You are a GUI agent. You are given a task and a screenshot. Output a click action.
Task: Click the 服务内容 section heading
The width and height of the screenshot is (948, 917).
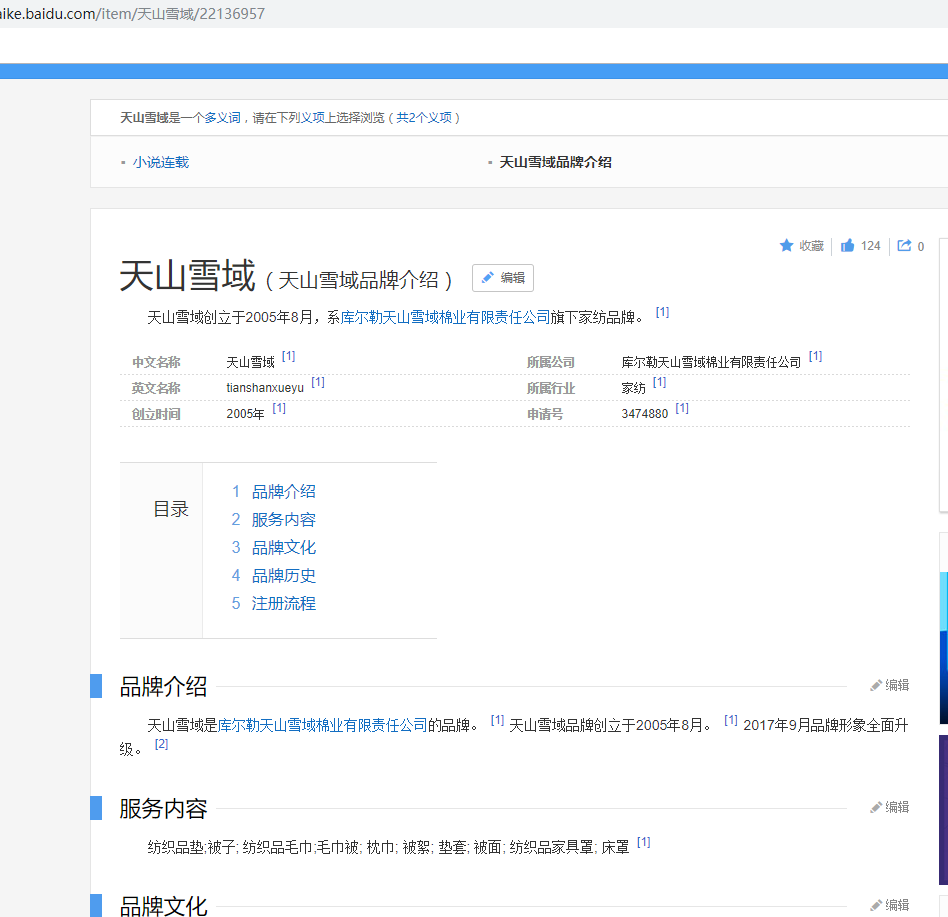[163, 809]
